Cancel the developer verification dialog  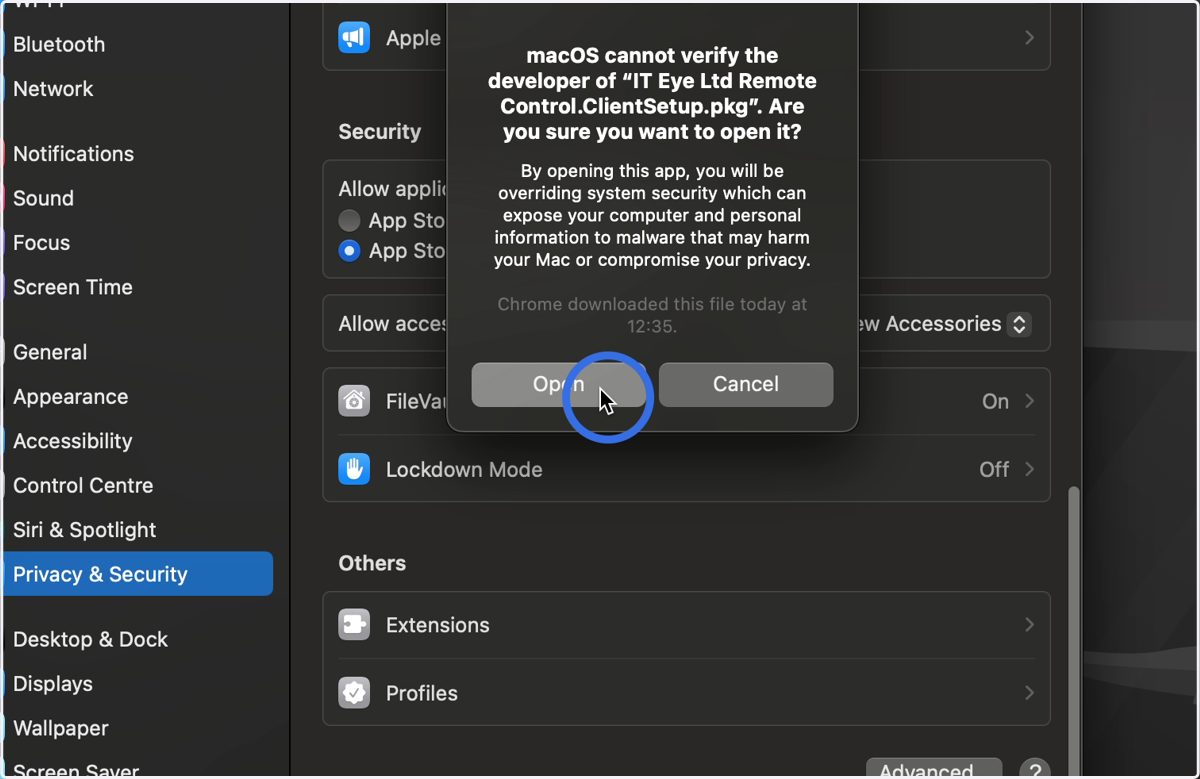pyautogui.click(x=746, y=384)
